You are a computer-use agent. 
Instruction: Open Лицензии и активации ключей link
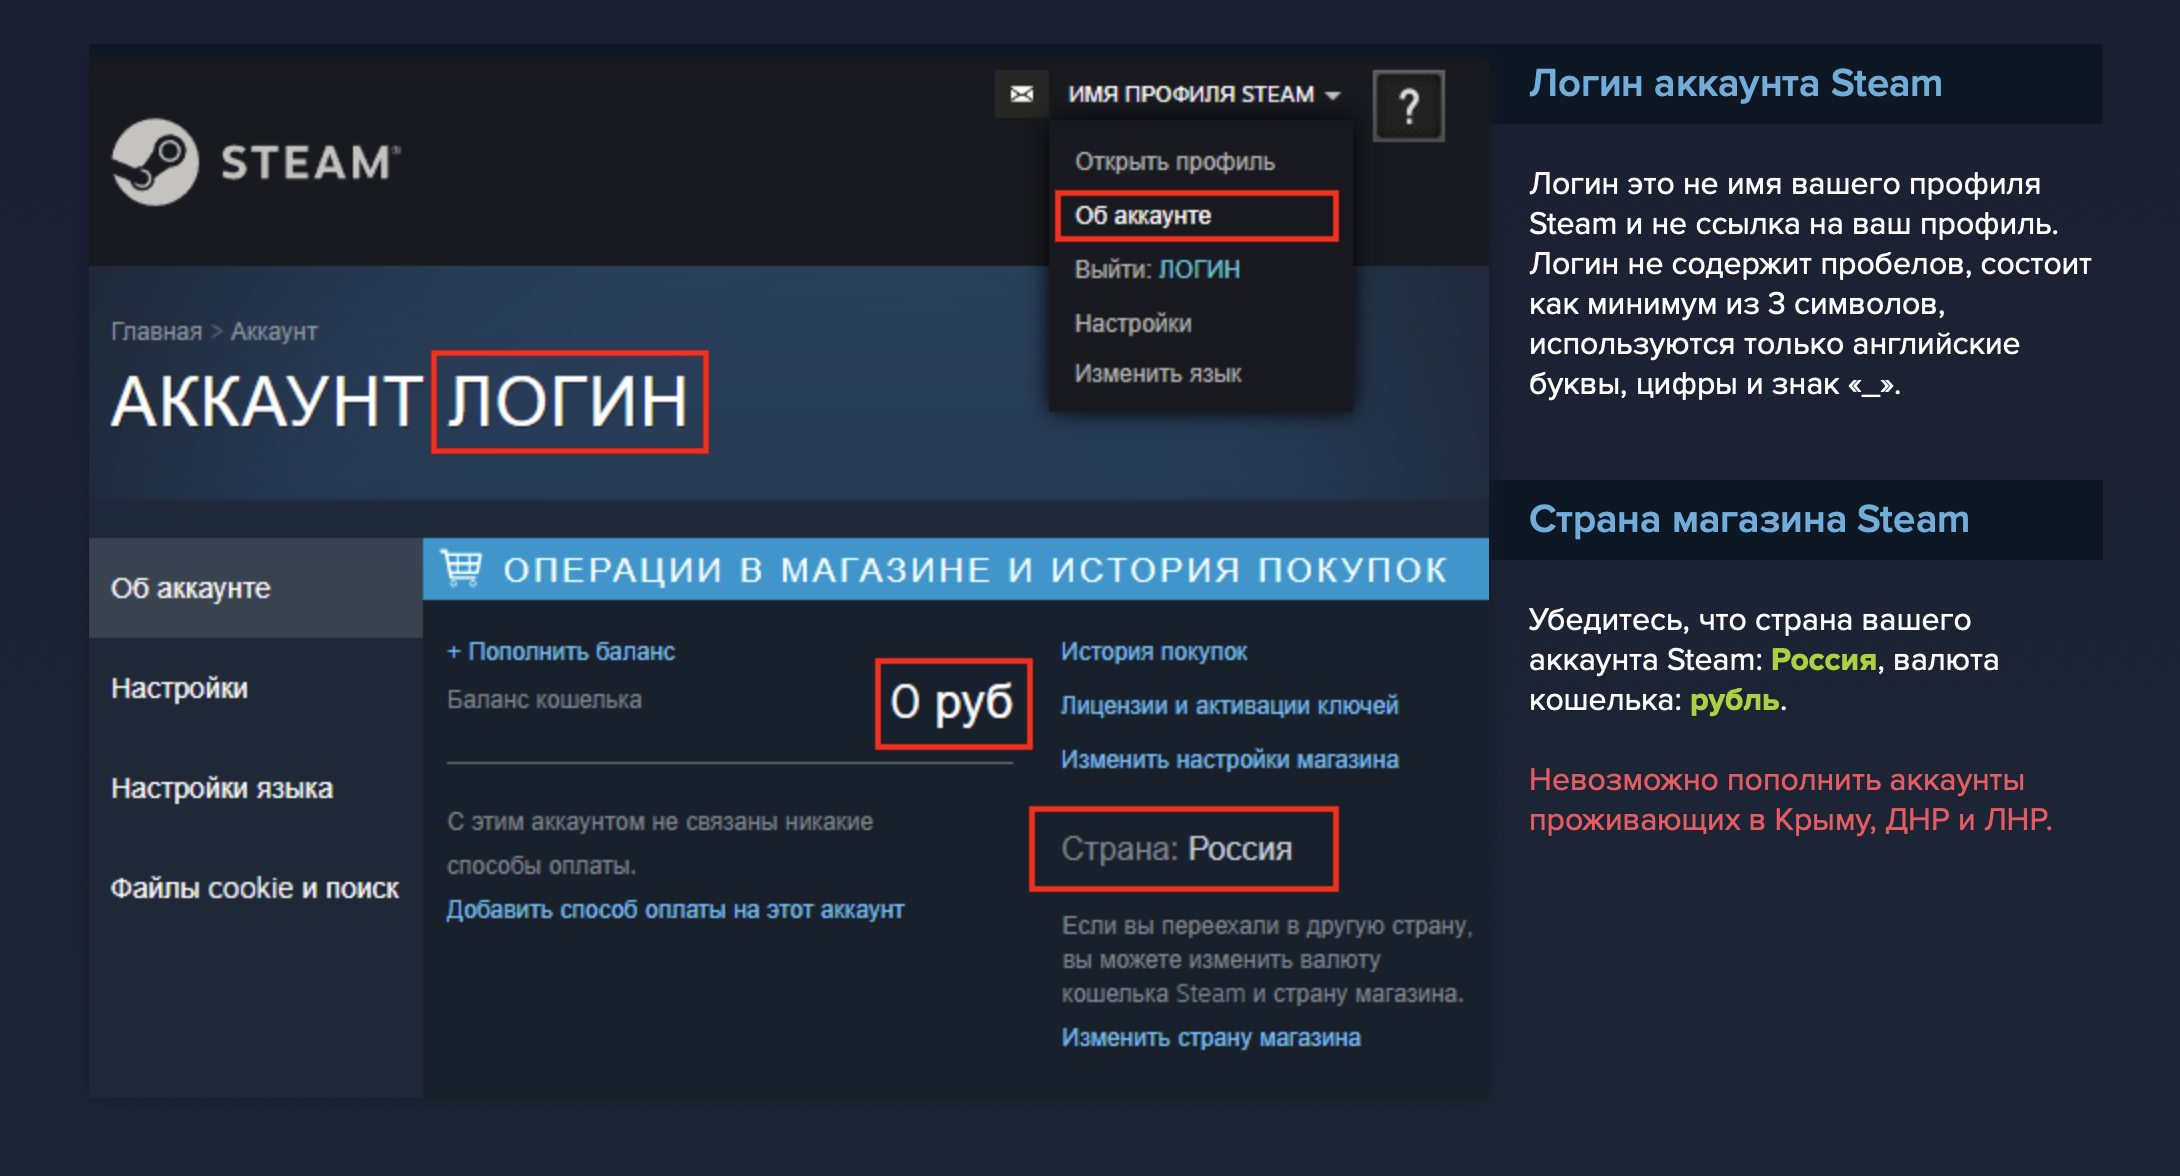[1229, 705]
